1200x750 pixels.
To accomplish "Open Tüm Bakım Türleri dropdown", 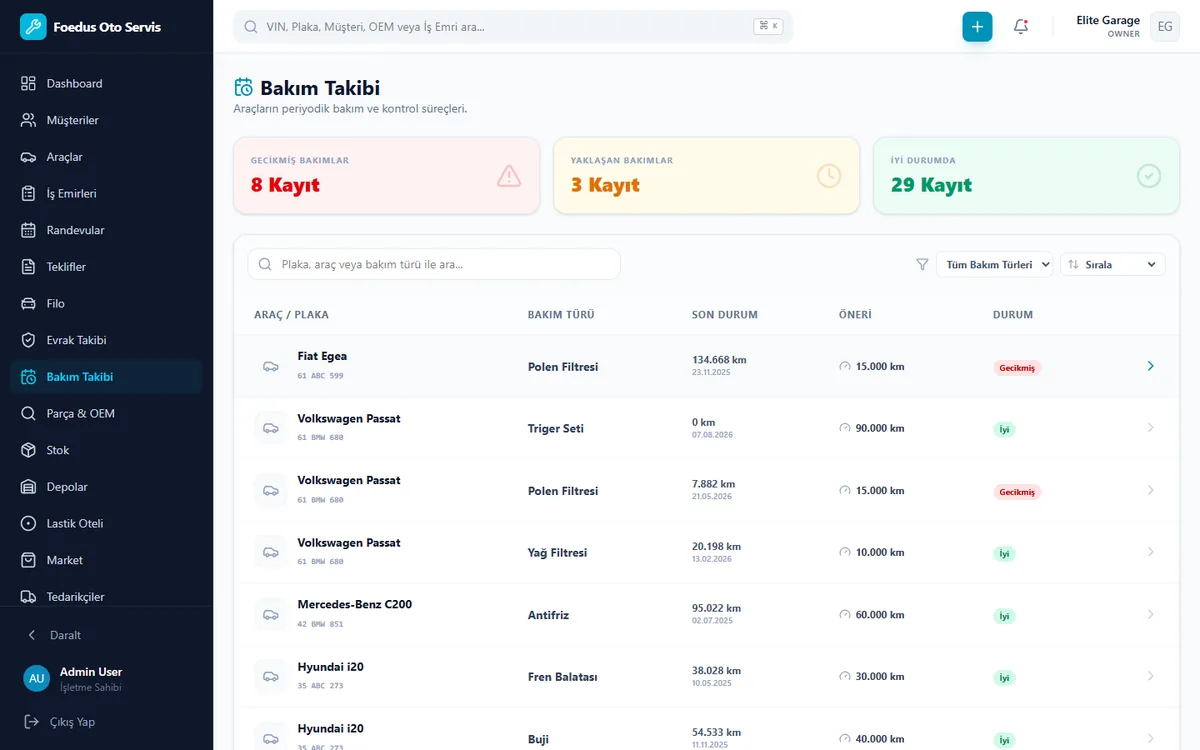I will [x=995, y=265].
